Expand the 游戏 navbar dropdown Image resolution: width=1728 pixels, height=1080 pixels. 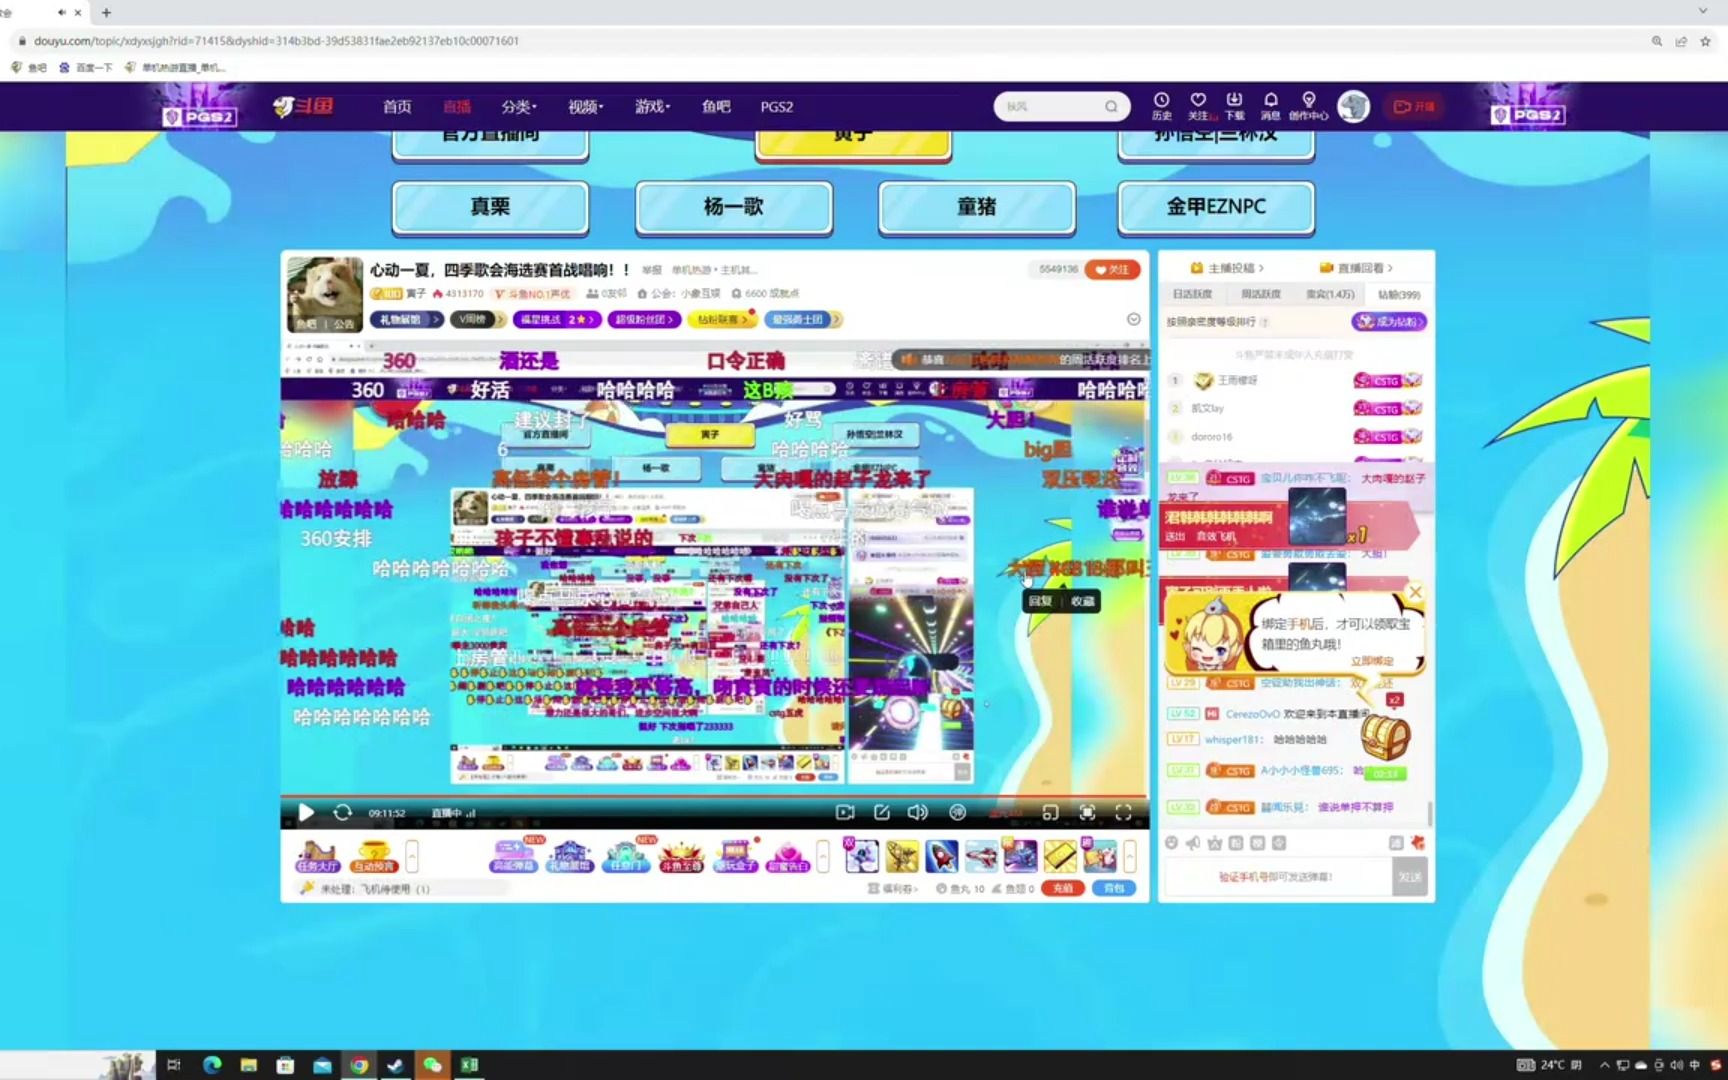pyautogui.click(x=652, y=107)
